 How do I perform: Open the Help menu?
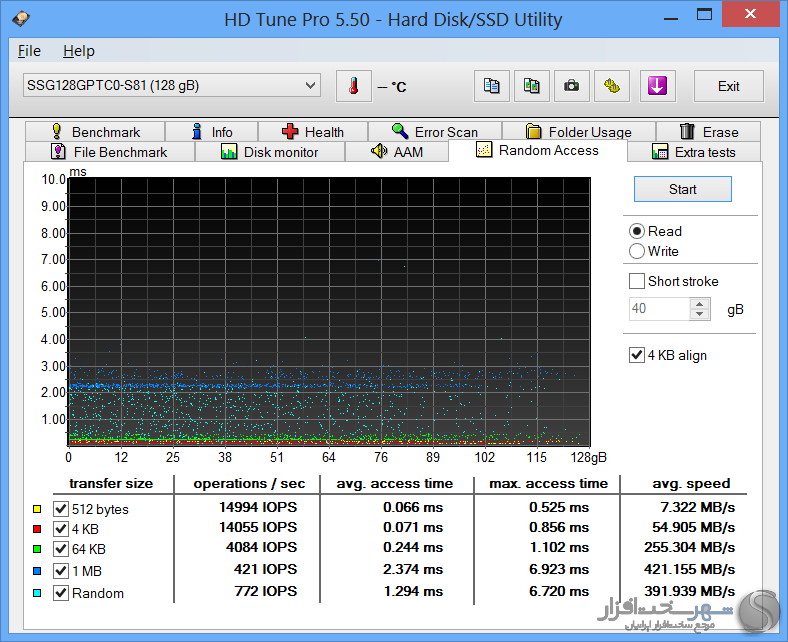tap(78, 51)
